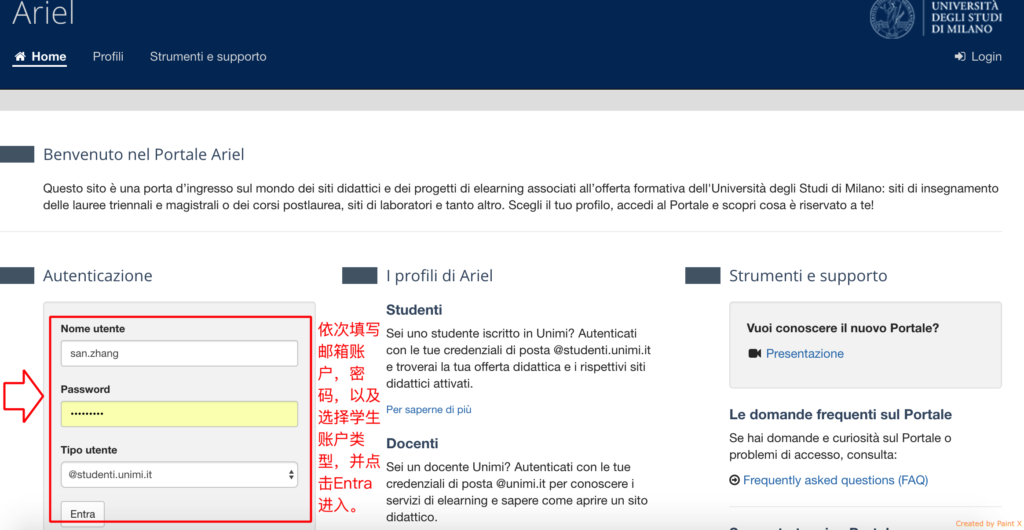Click the Login link in header

(978, 57)
